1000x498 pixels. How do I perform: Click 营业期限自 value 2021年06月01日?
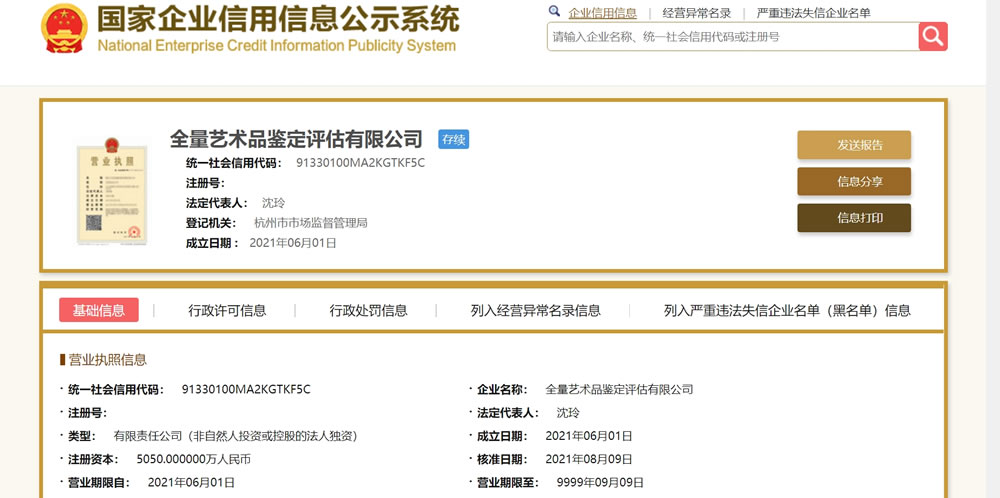(191, 483)
